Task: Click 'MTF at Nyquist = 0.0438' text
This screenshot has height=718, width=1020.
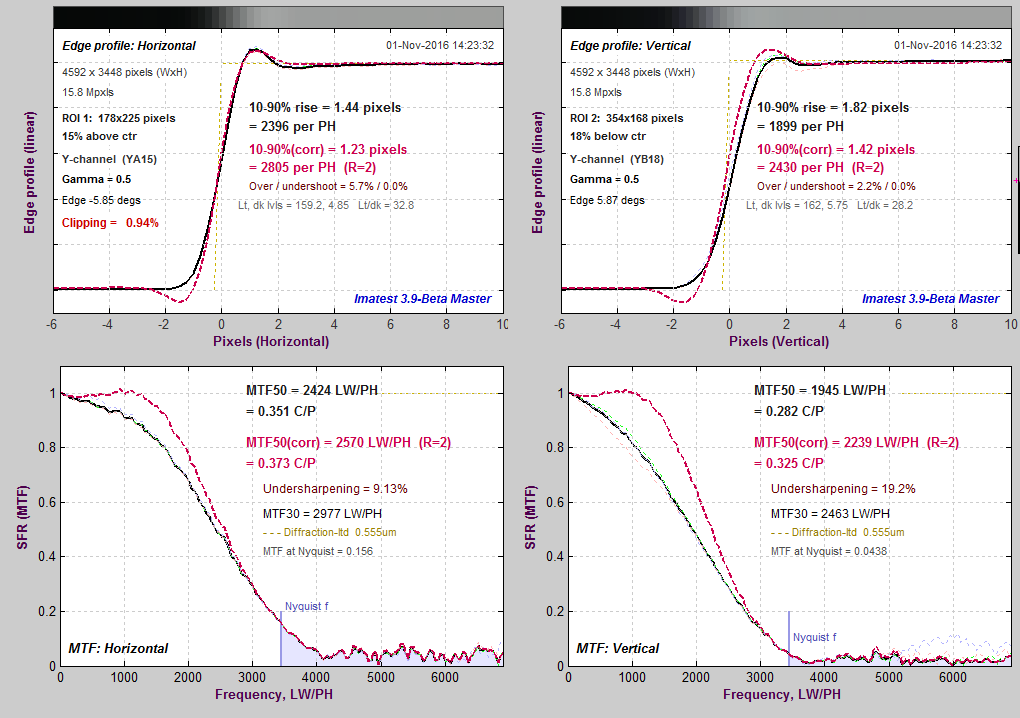Action: click(x=829, y=551)
